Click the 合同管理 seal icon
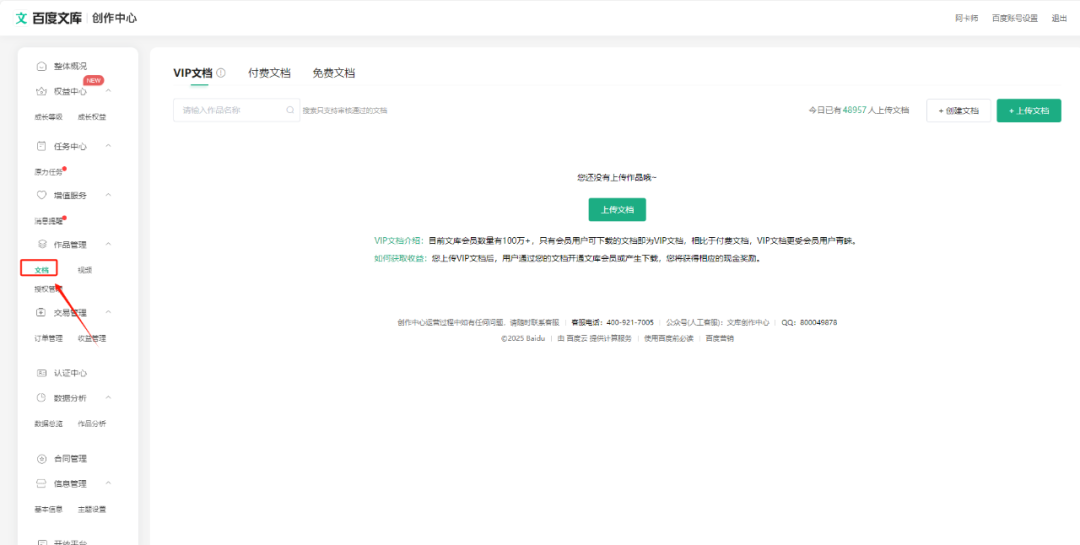The image size is (1080, 545). point(41,458)
